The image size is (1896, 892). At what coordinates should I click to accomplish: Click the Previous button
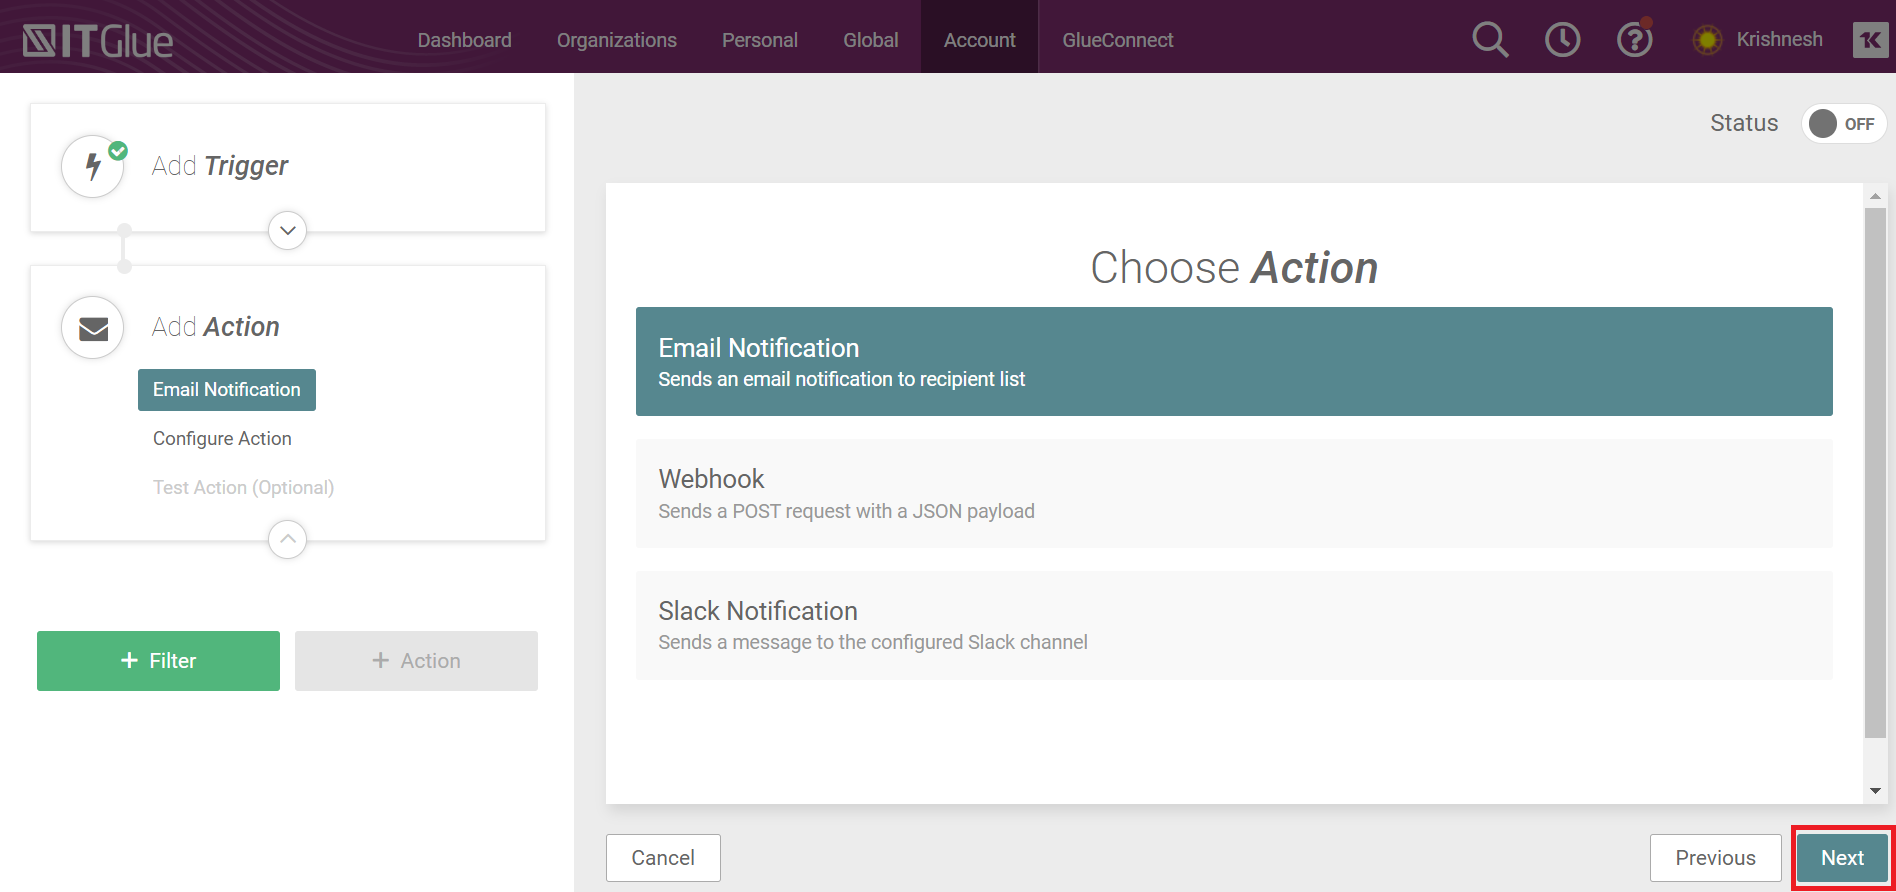point(1715,858)
